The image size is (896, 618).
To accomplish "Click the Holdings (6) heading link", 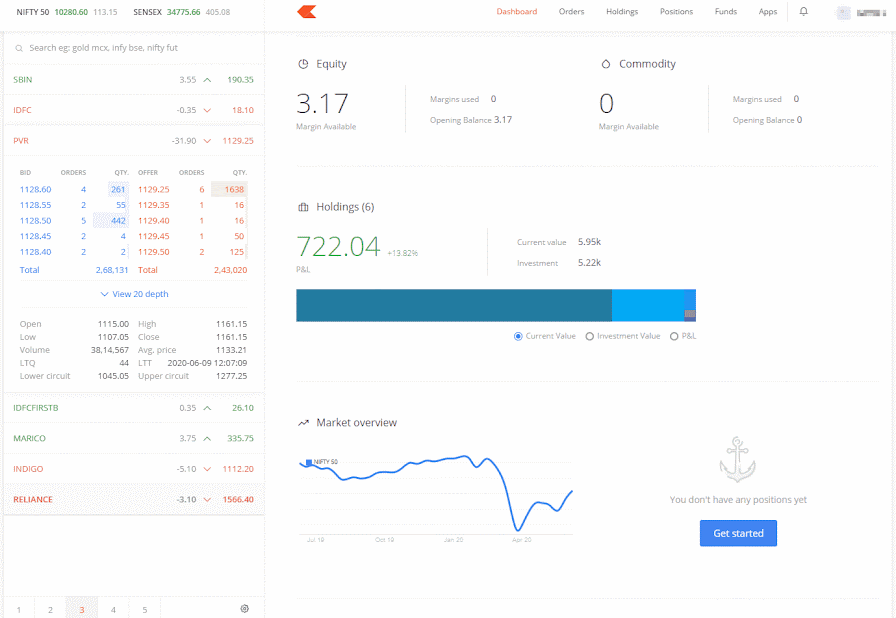I will point(345,207).
